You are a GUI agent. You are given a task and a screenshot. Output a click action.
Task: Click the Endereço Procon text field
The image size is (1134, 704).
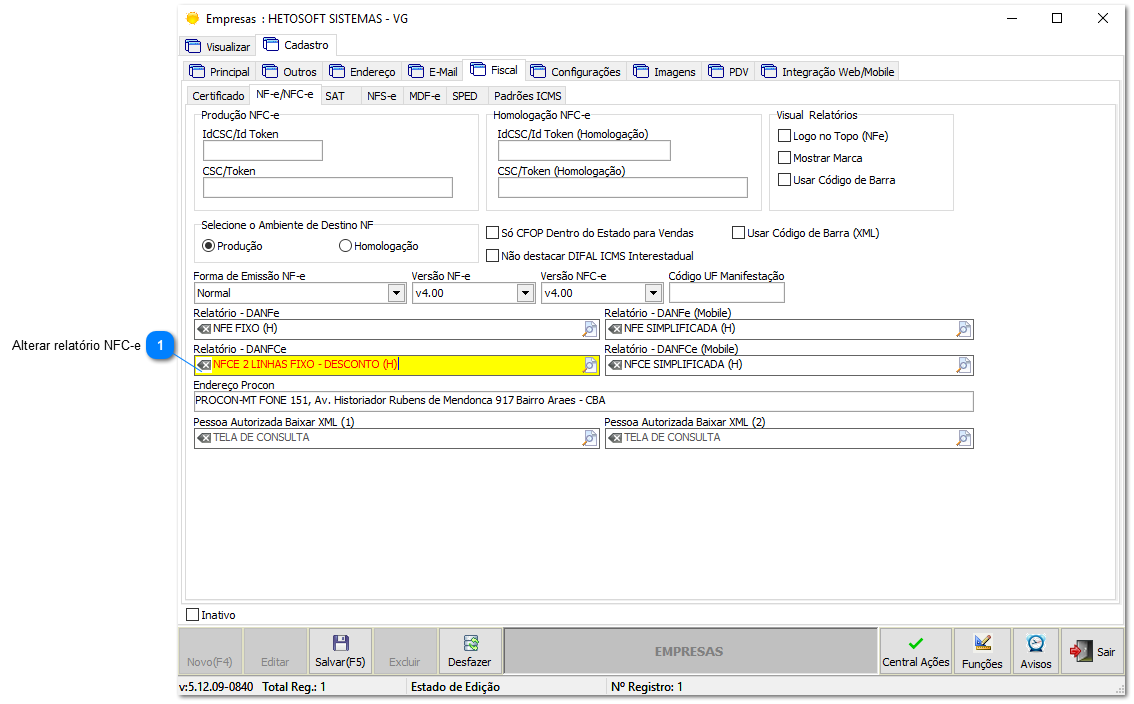pyautogui.click(x=583, y=401)
